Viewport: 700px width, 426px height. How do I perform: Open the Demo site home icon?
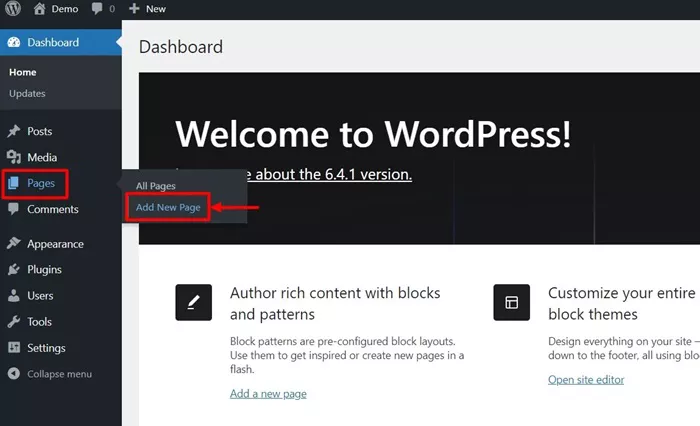coord(39,8)
